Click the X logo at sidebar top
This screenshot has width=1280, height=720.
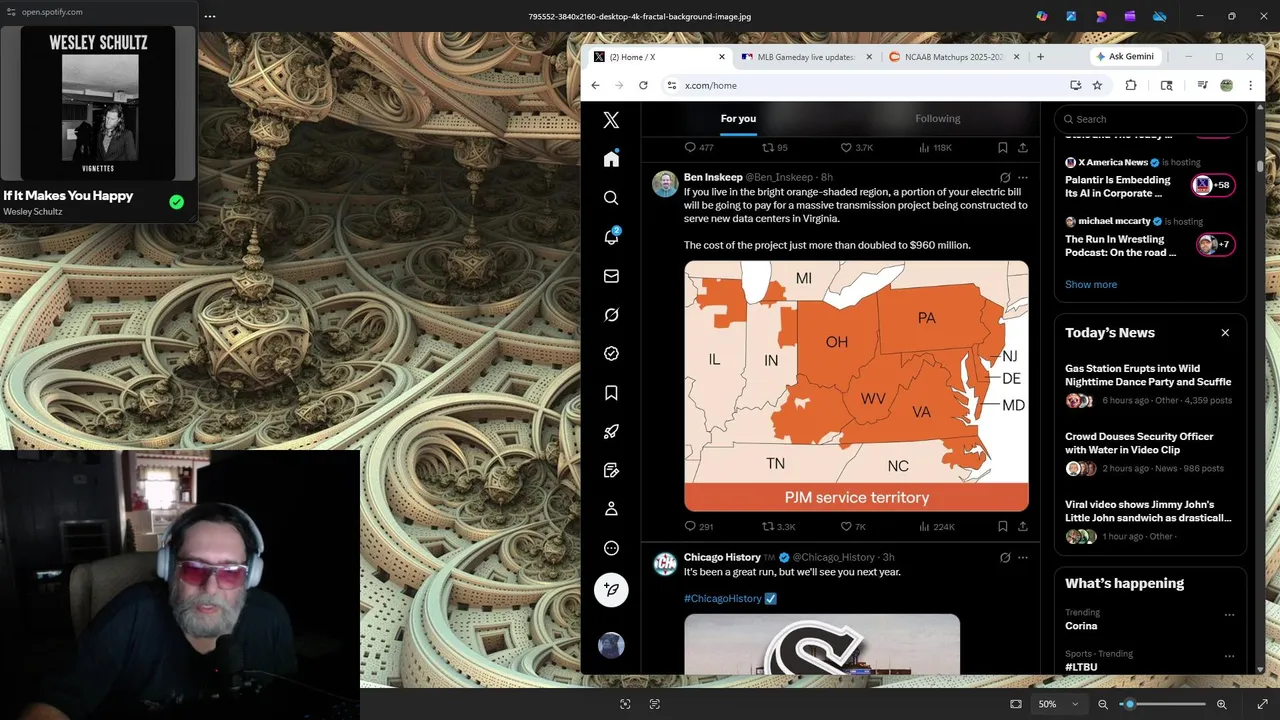611,120
